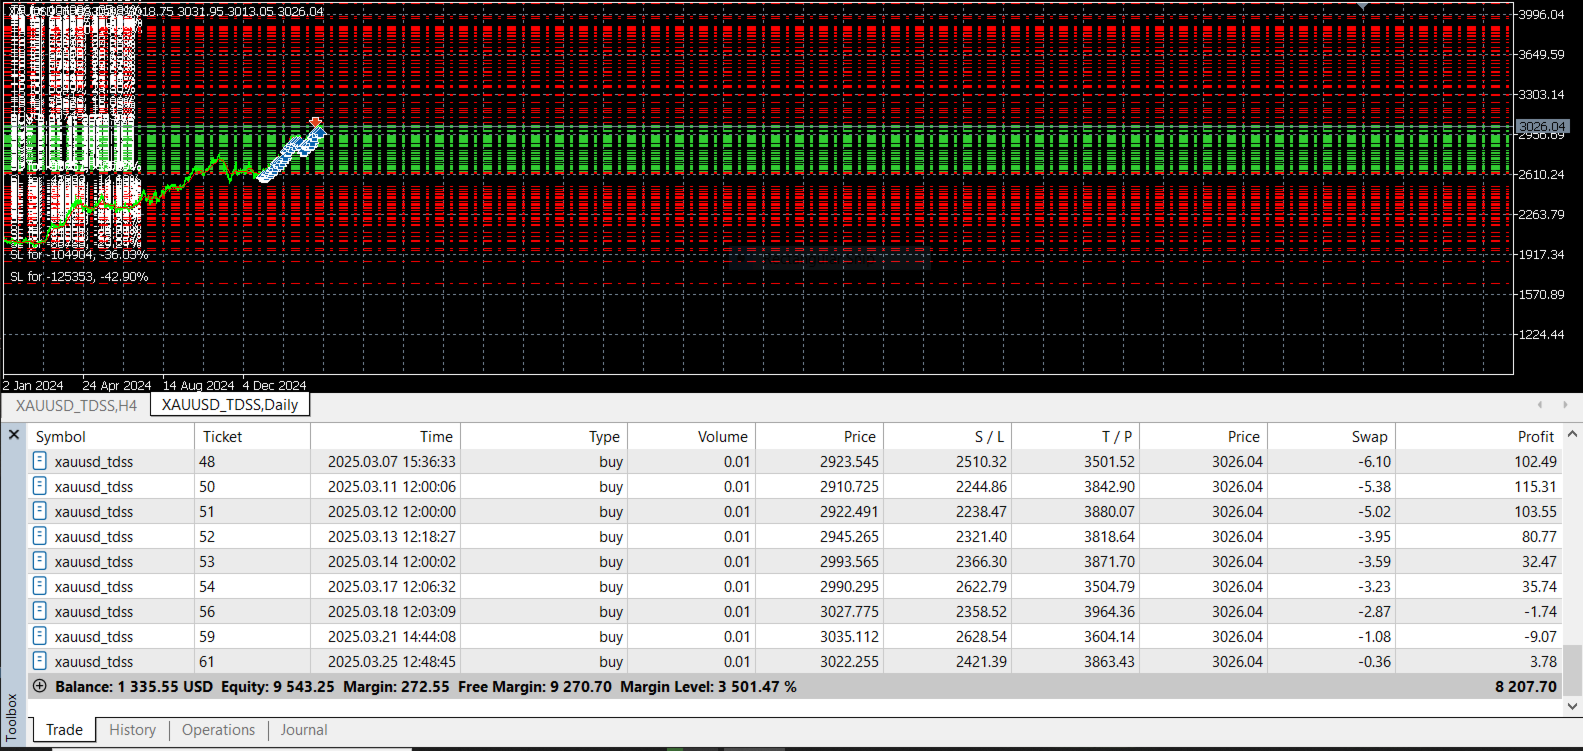Screen dimensions: 1583x751
Task: Click stop loss value 2622.79
Action: pyautogui.click(x=982, y=586)
